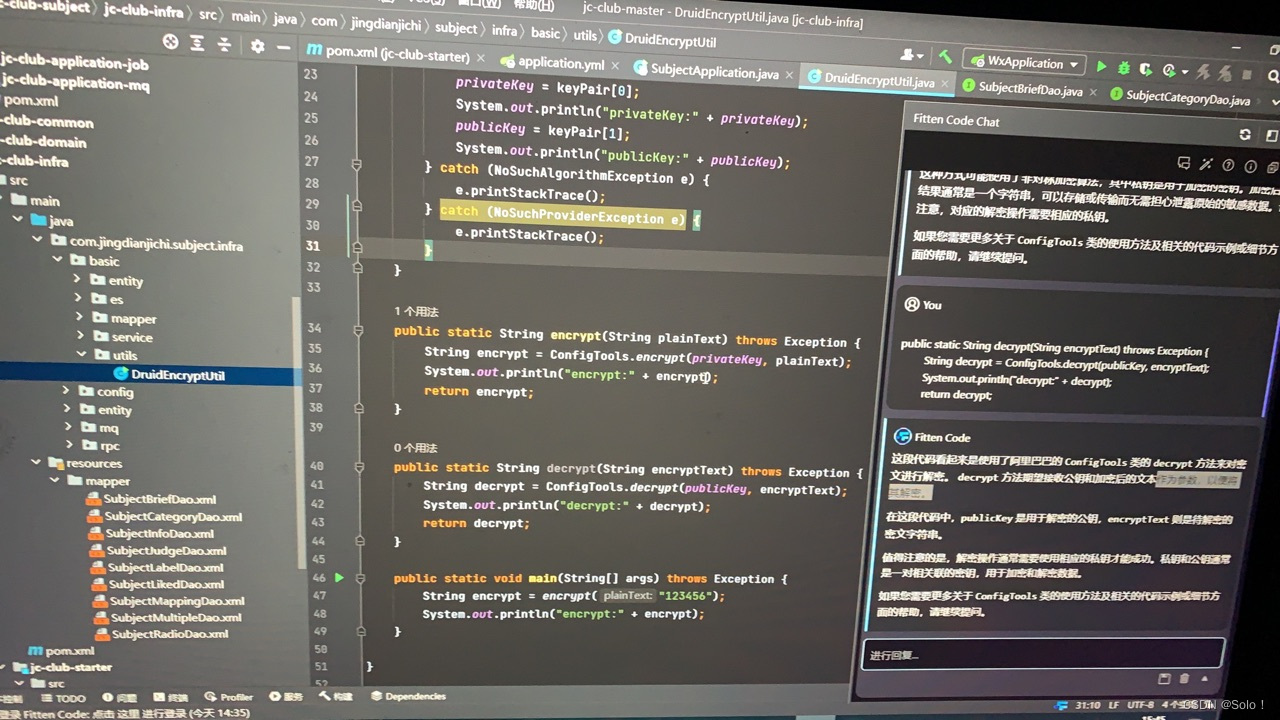Expand the es folder
This screenshot has height=720, width=1280.
pyautogui.click(x=77, y=298)
